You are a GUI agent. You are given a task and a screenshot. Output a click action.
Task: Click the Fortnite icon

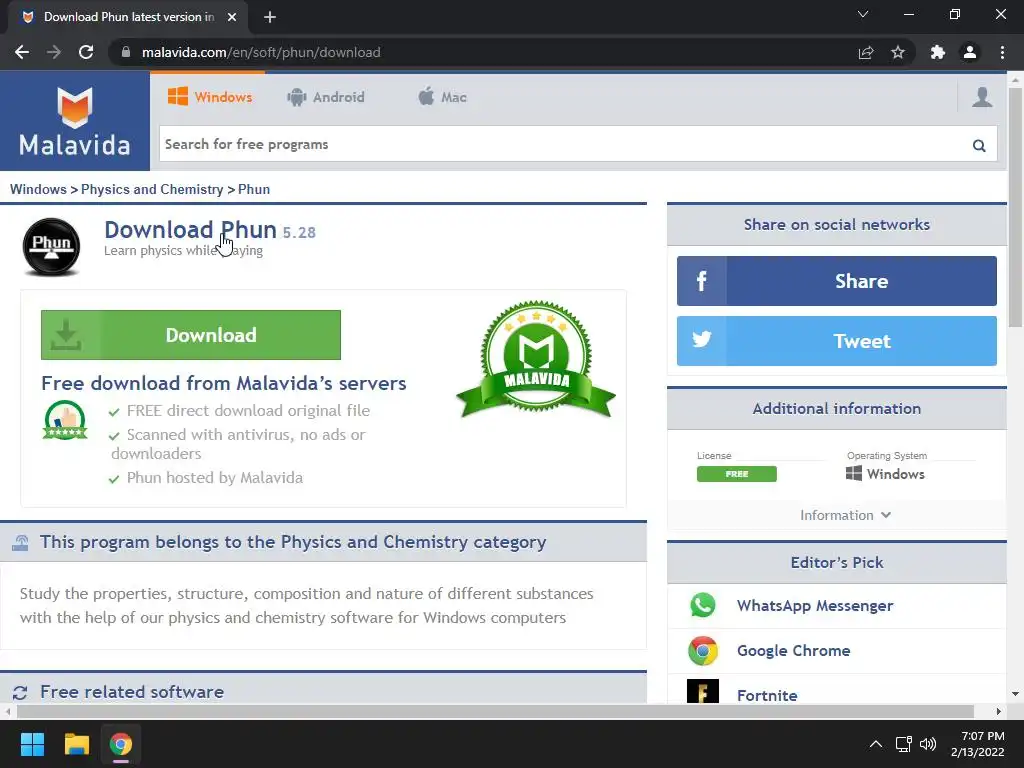(703, 691)
